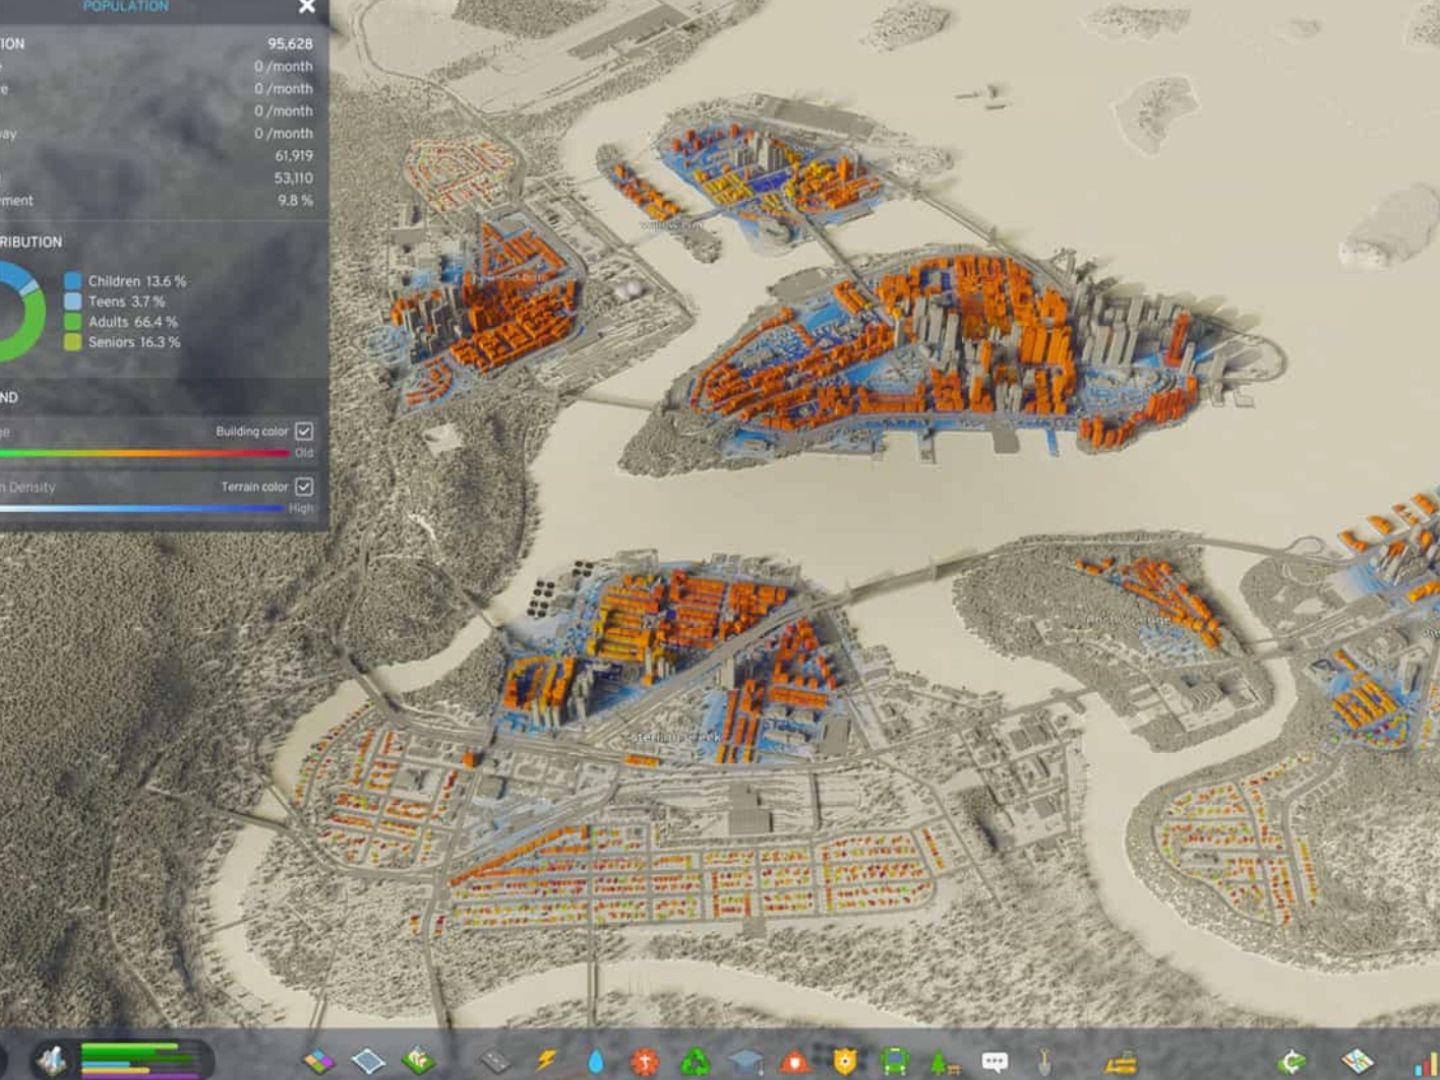
Task: Open the Fire and Rescue menu
Action: [x=796, y=1061]
